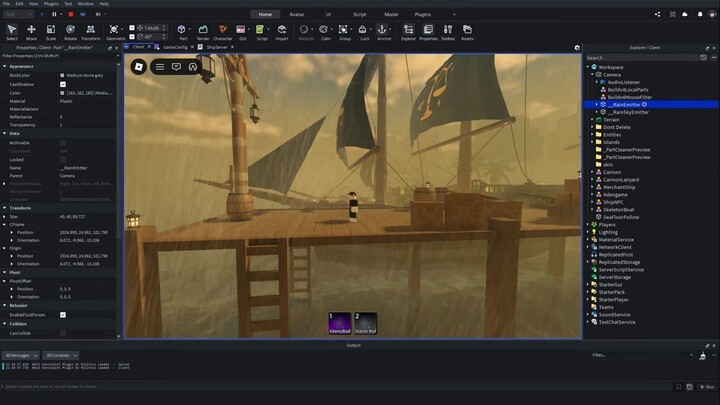This screenshot has width=720, height=405.
Task: Select the Storm Rod hotbar slot
Action: 366,323
